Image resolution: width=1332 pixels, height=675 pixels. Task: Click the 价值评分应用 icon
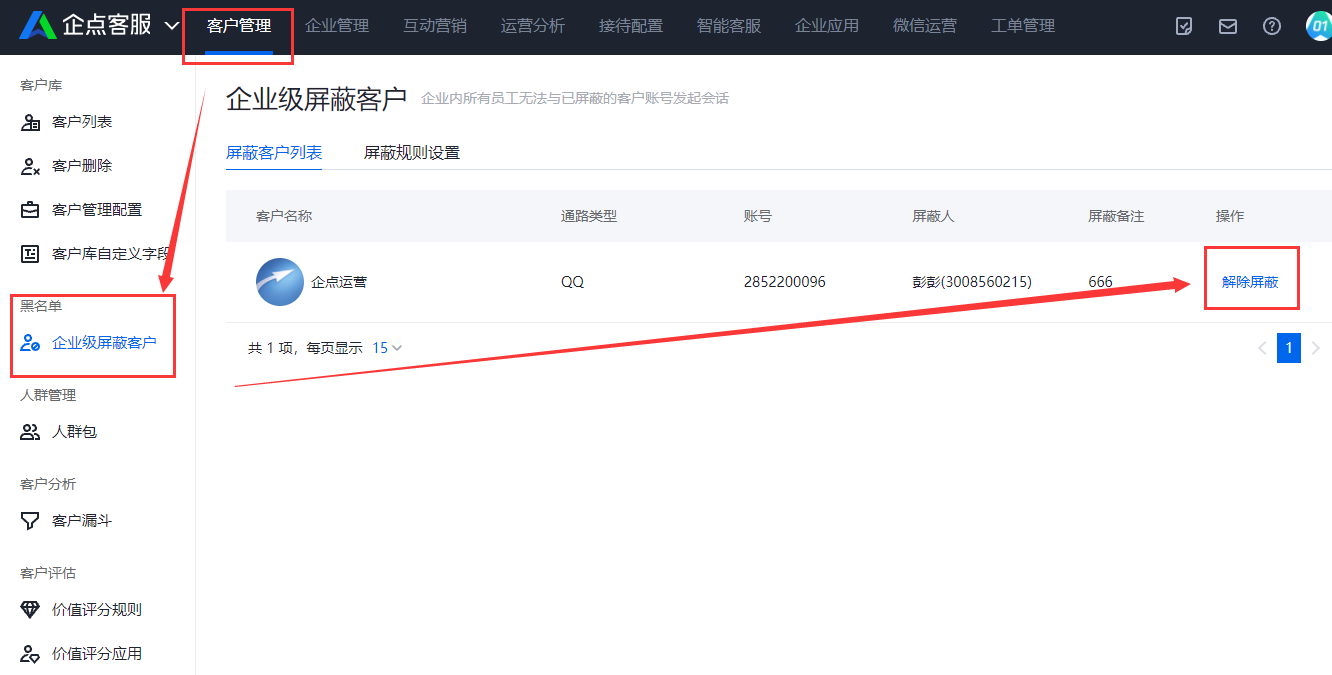click(31, 654)
